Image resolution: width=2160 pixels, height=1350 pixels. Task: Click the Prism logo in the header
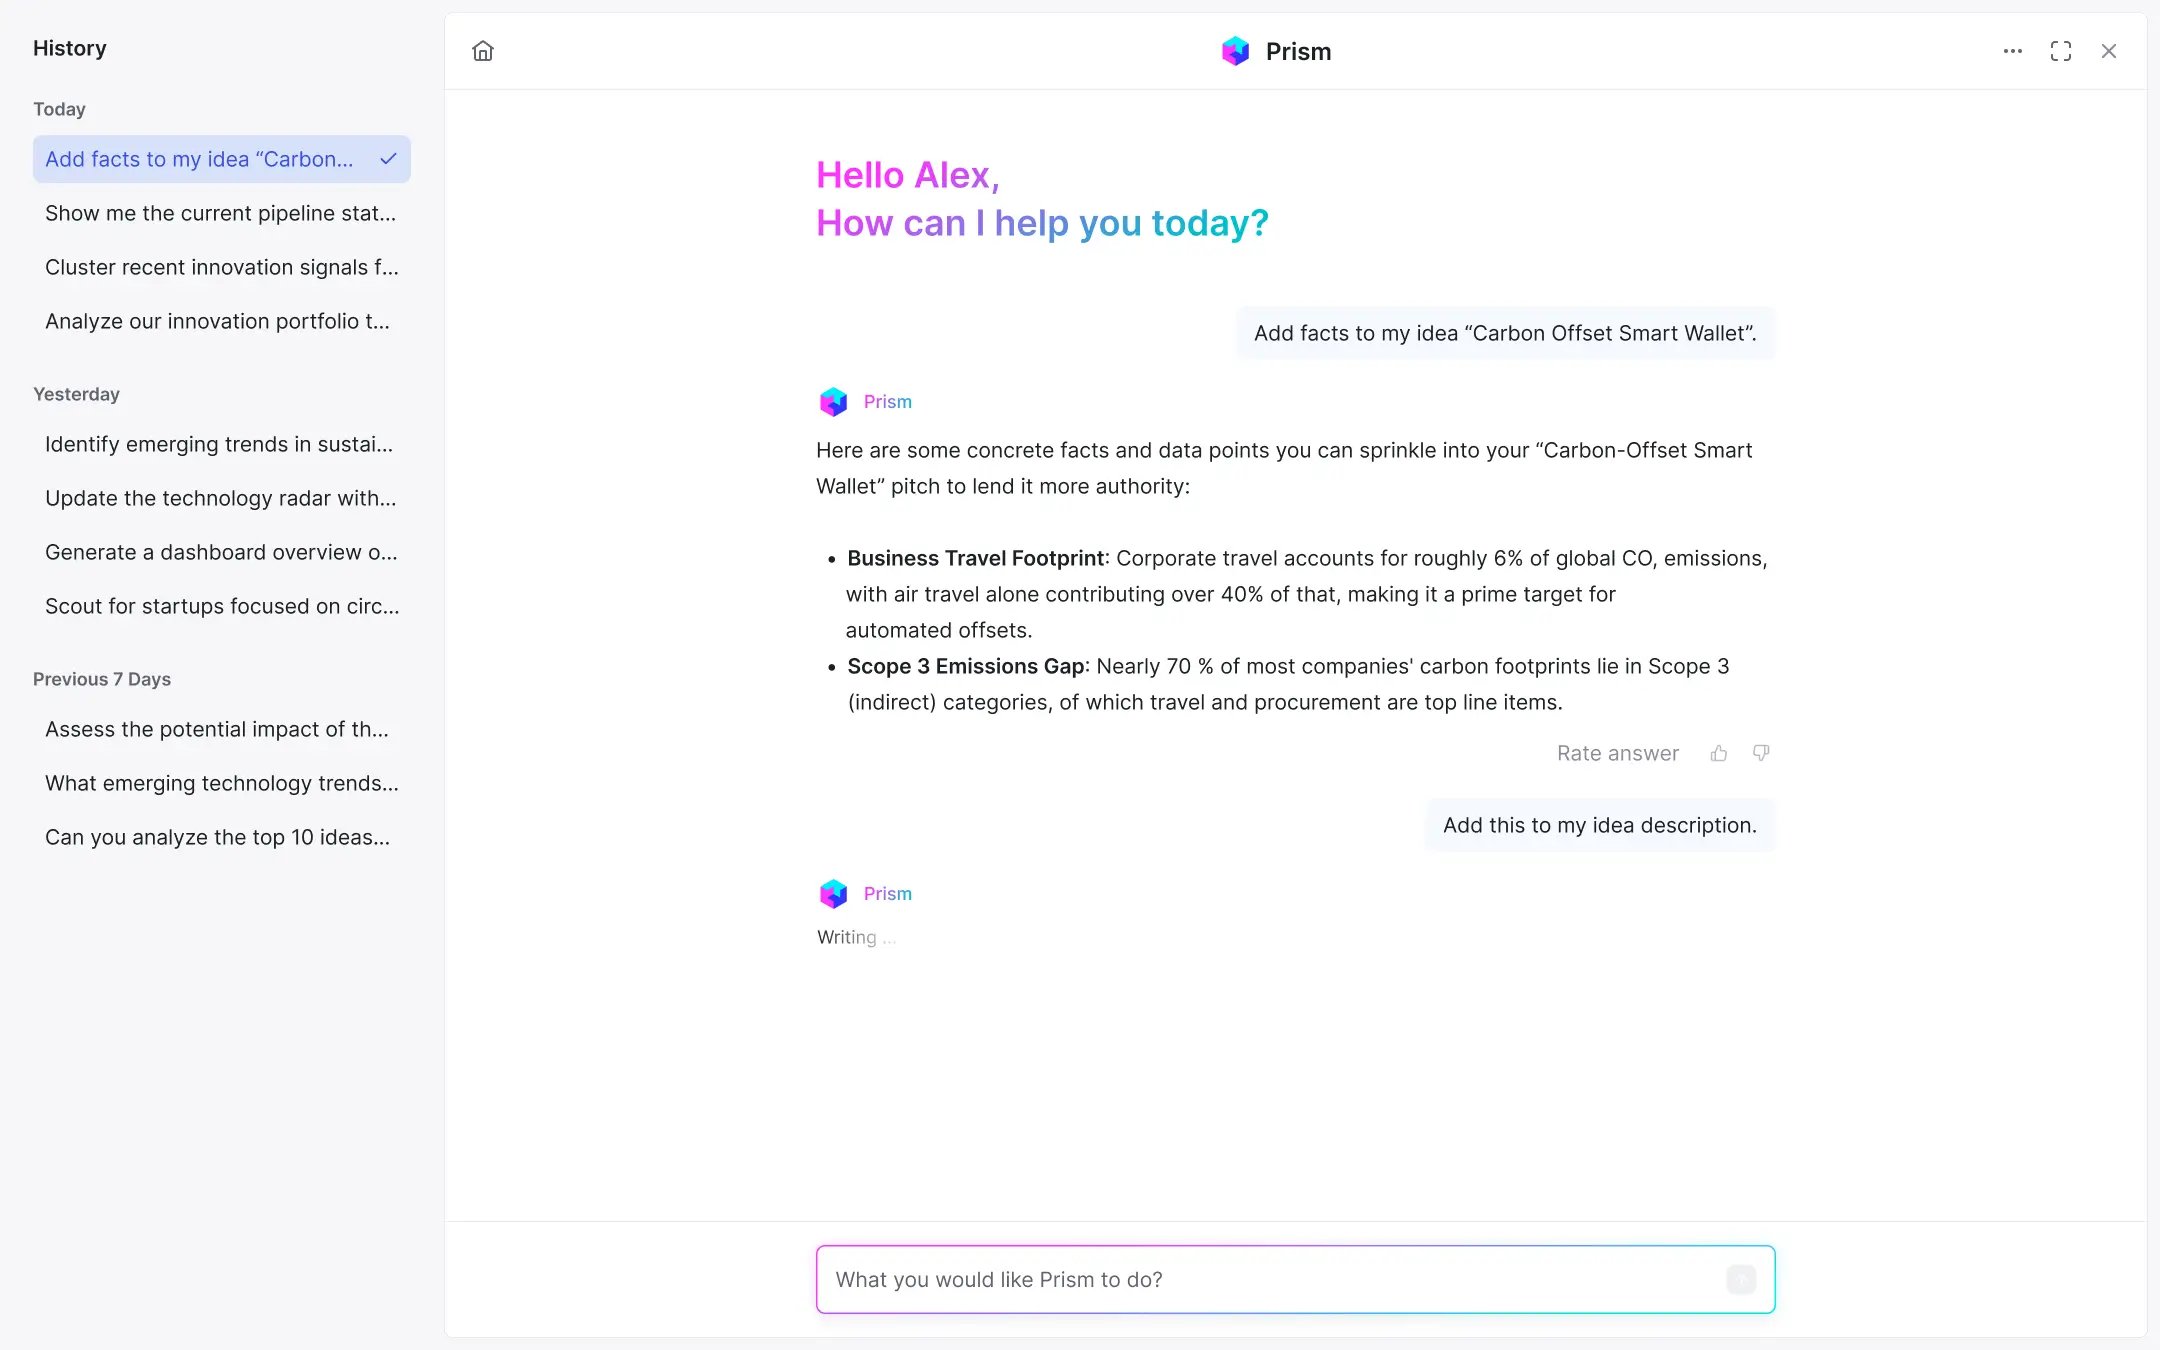[1236, 51]
